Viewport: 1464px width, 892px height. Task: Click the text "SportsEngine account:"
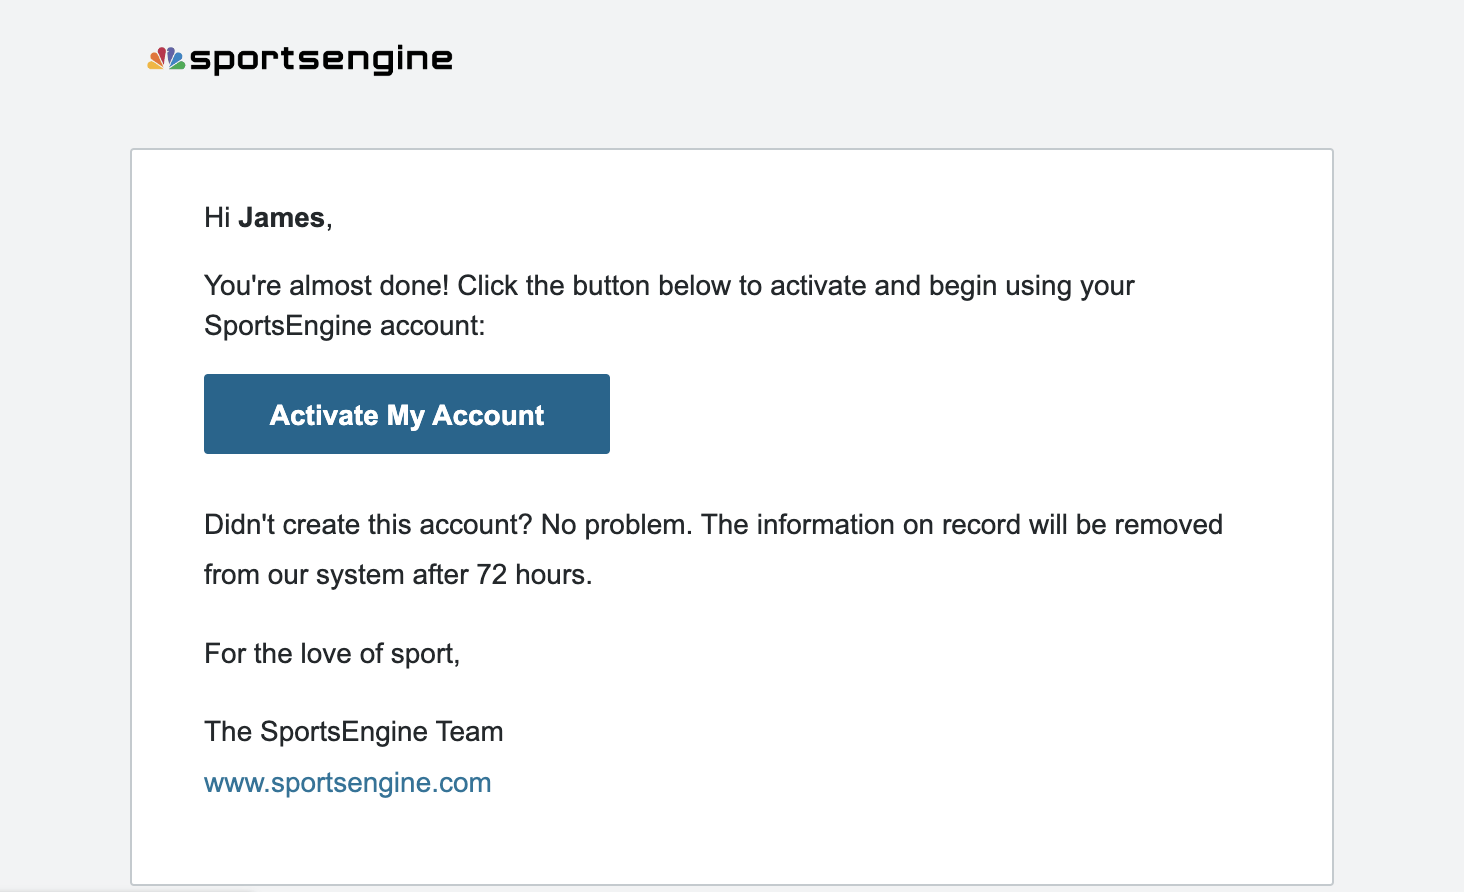point(344,326)
